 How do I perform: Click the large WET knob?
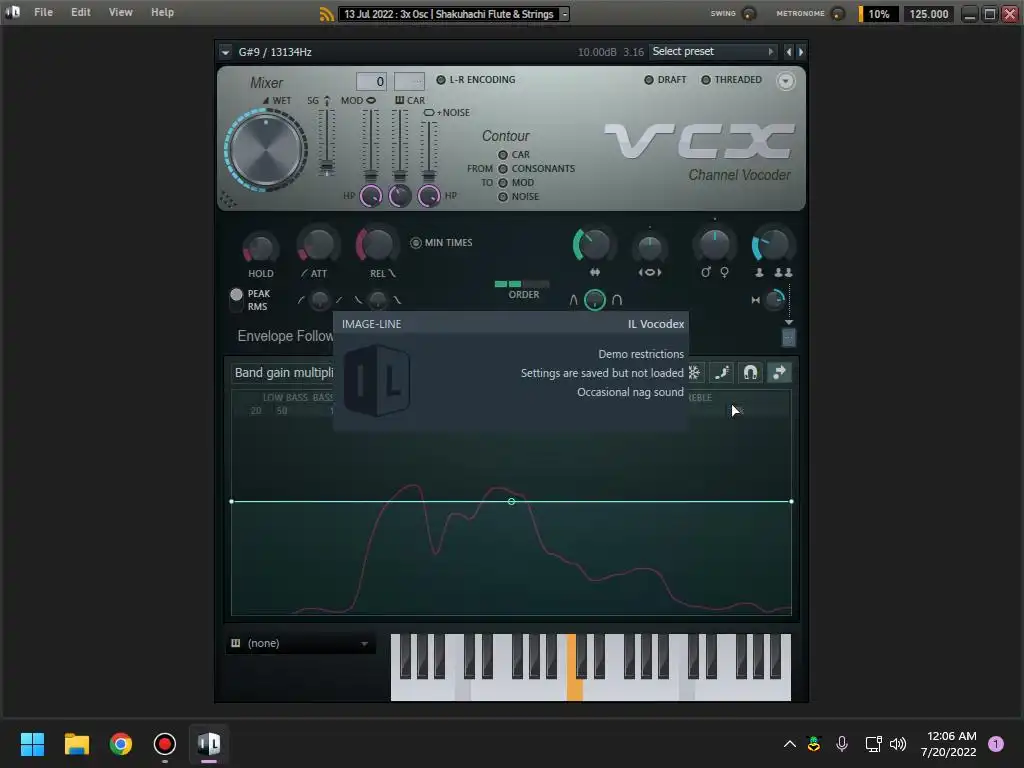coord(266,150)
